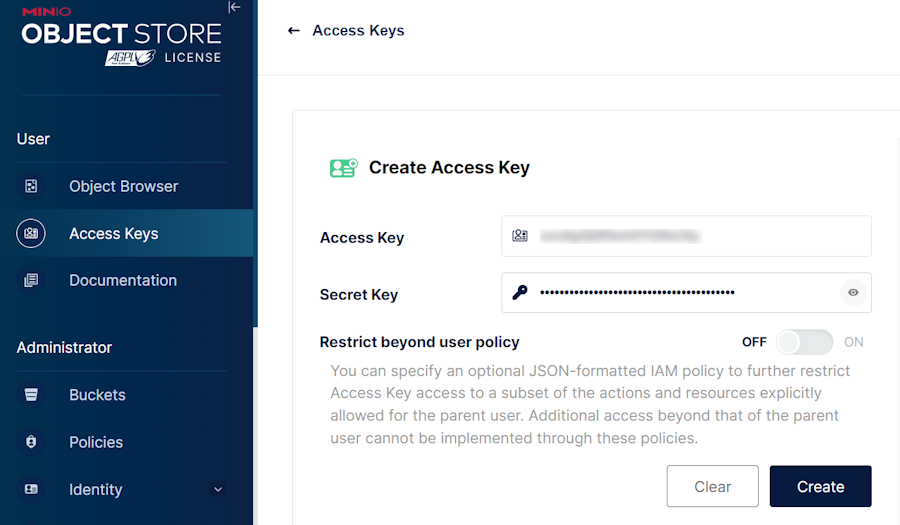Click the Identity sidebar icon
Viewport: 900px width, 525px height.
pos(31,490)
